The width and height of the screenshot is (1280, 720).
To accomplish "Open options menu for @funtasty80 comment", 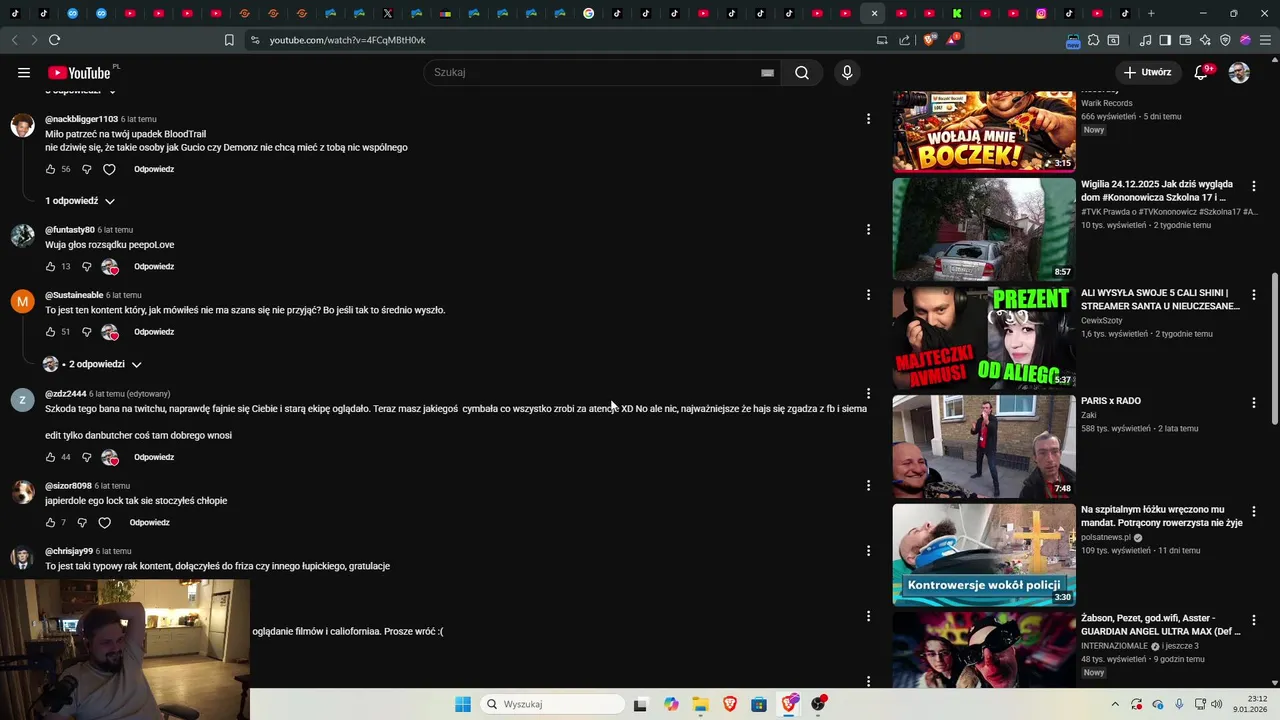I will pyautogui.click(x=868, y=230).
